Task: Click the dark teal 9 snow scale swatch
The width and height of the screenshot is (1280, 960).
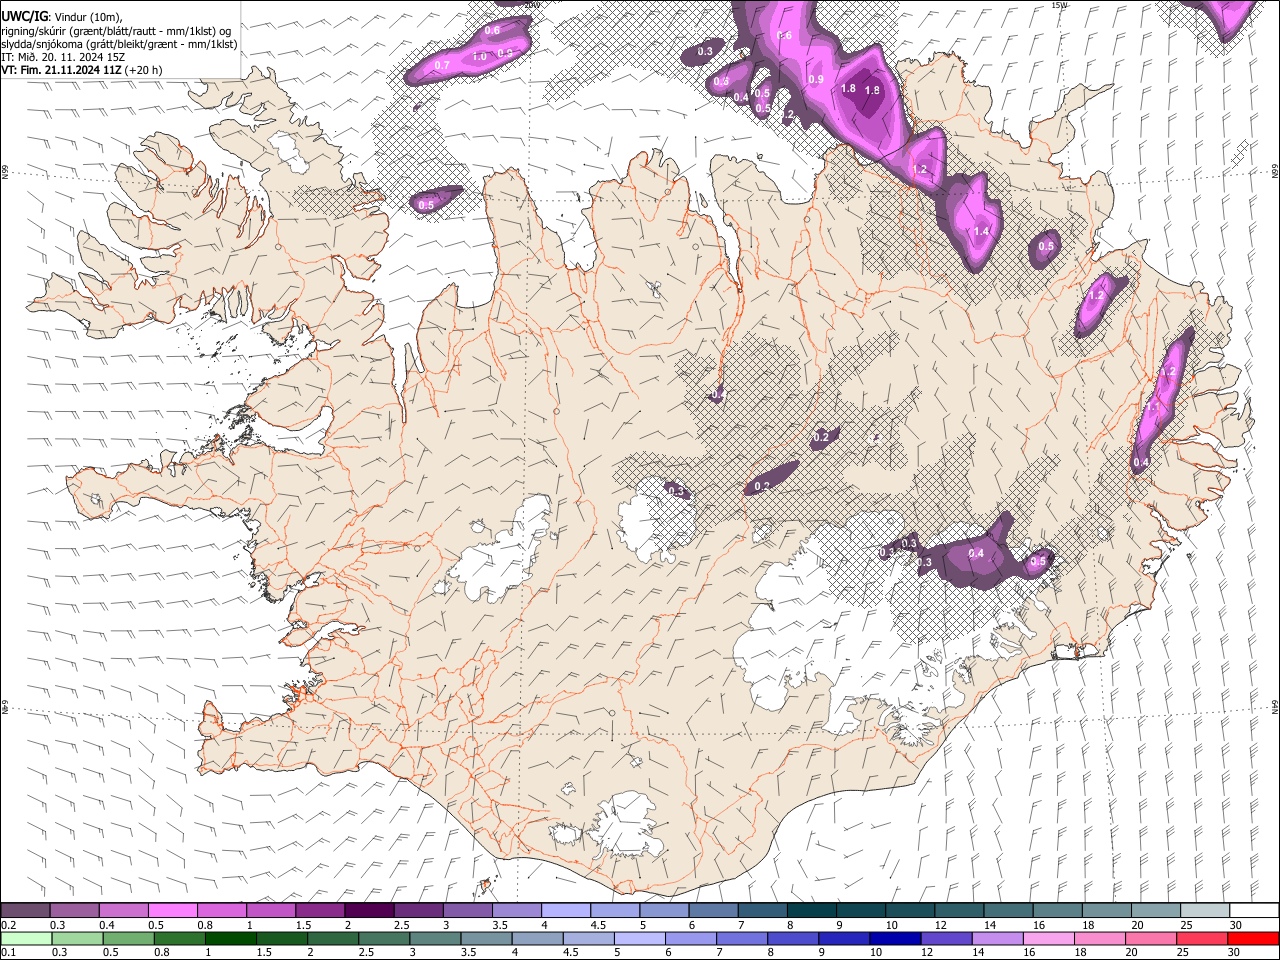Action: click(861, 911)
